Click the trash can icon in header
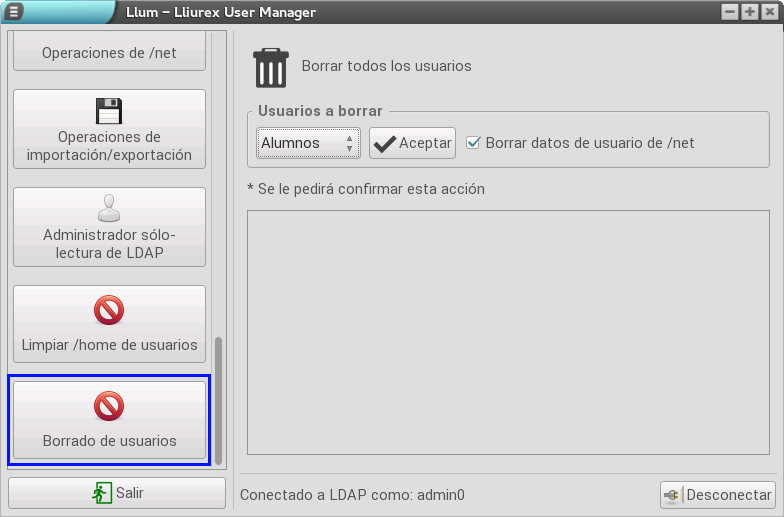This screenshot has height=517, width=784. tap(271, 67)
